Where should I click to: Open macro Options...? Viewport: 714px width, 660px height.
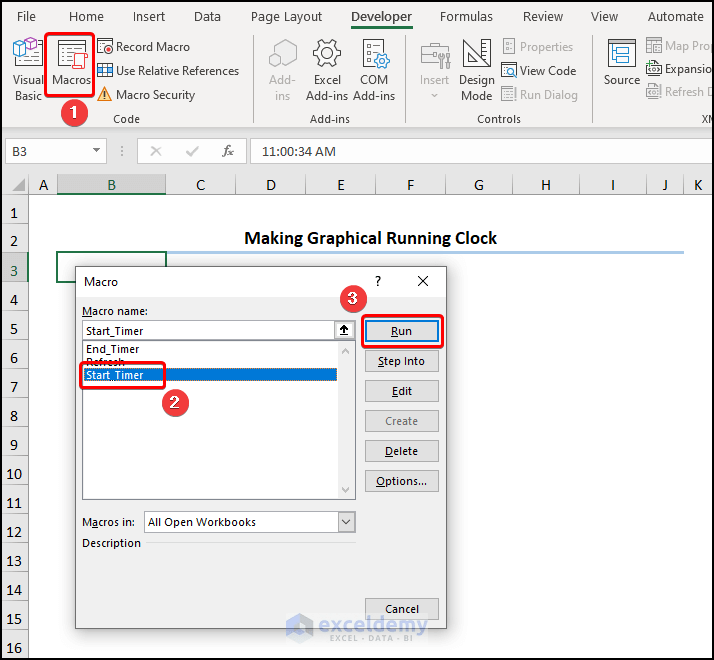click(402, 481)
